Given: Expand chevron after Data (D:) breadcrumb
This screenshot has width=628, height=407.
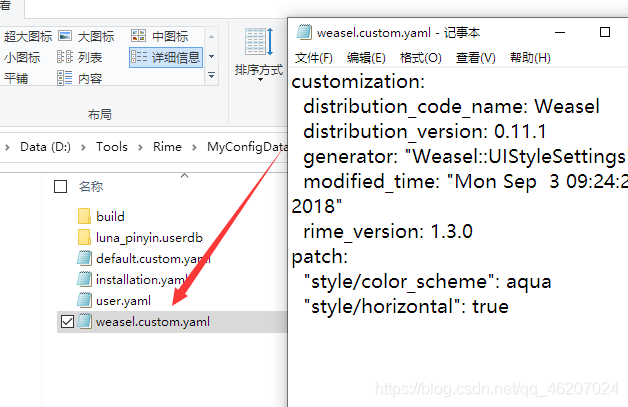Looking at the screenshot, I should coord(83,147).
